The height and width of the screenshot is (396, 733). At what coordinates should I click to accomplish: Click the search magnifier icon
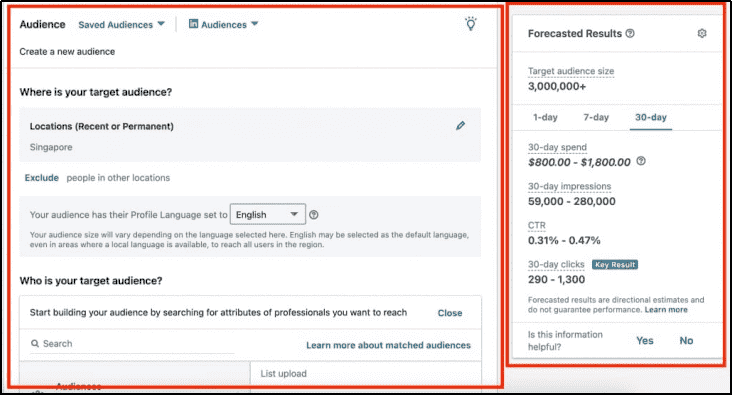[35, 344]
